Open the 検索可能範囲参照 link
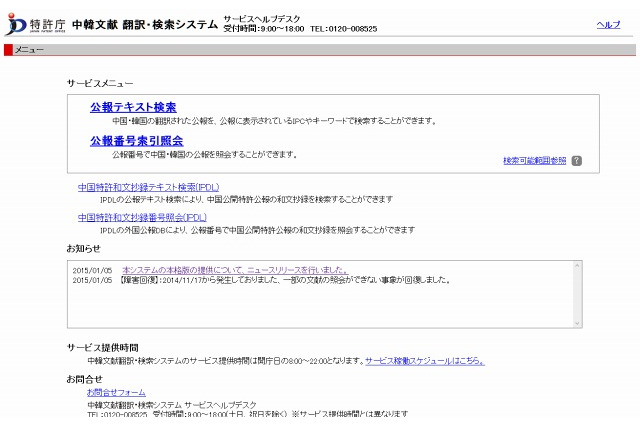640x426 pixels. point(534,160)
